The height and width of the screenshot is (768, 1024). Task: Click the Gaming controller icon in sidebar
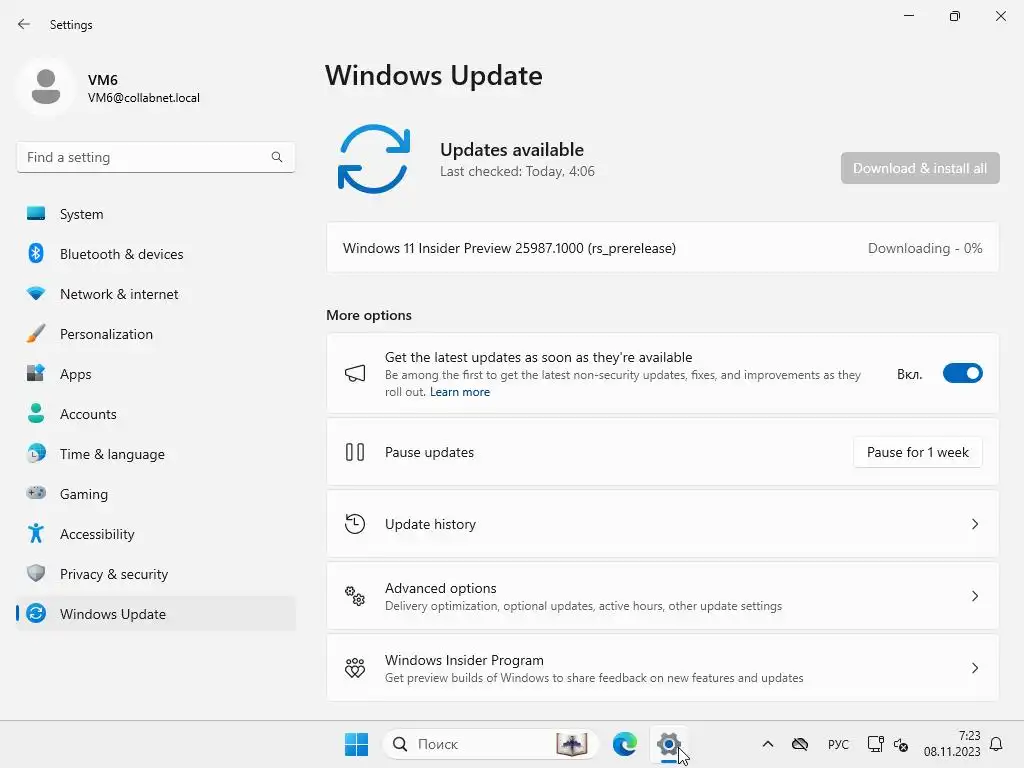tap(36, 493)
